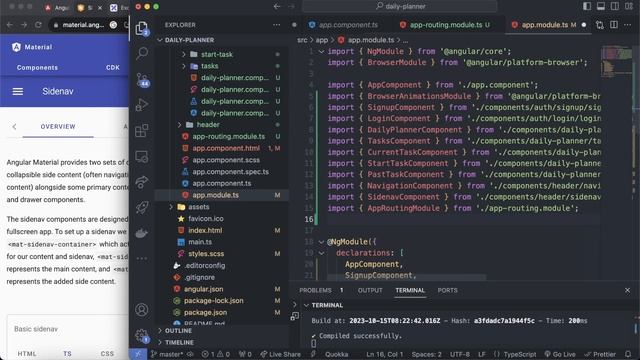640x360 pixels.
Task: Open the OVERVIEW tab on the Sidenav page
Action: (x=58, y=127)
